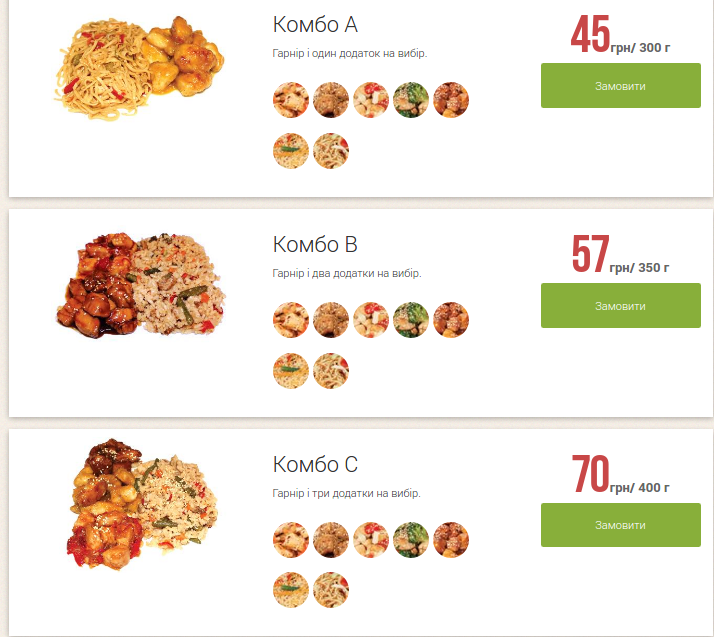Pick first chicken dish icon in Комбо A
Image resolution: width=714 pixels, height=637 pixels.
291,100
